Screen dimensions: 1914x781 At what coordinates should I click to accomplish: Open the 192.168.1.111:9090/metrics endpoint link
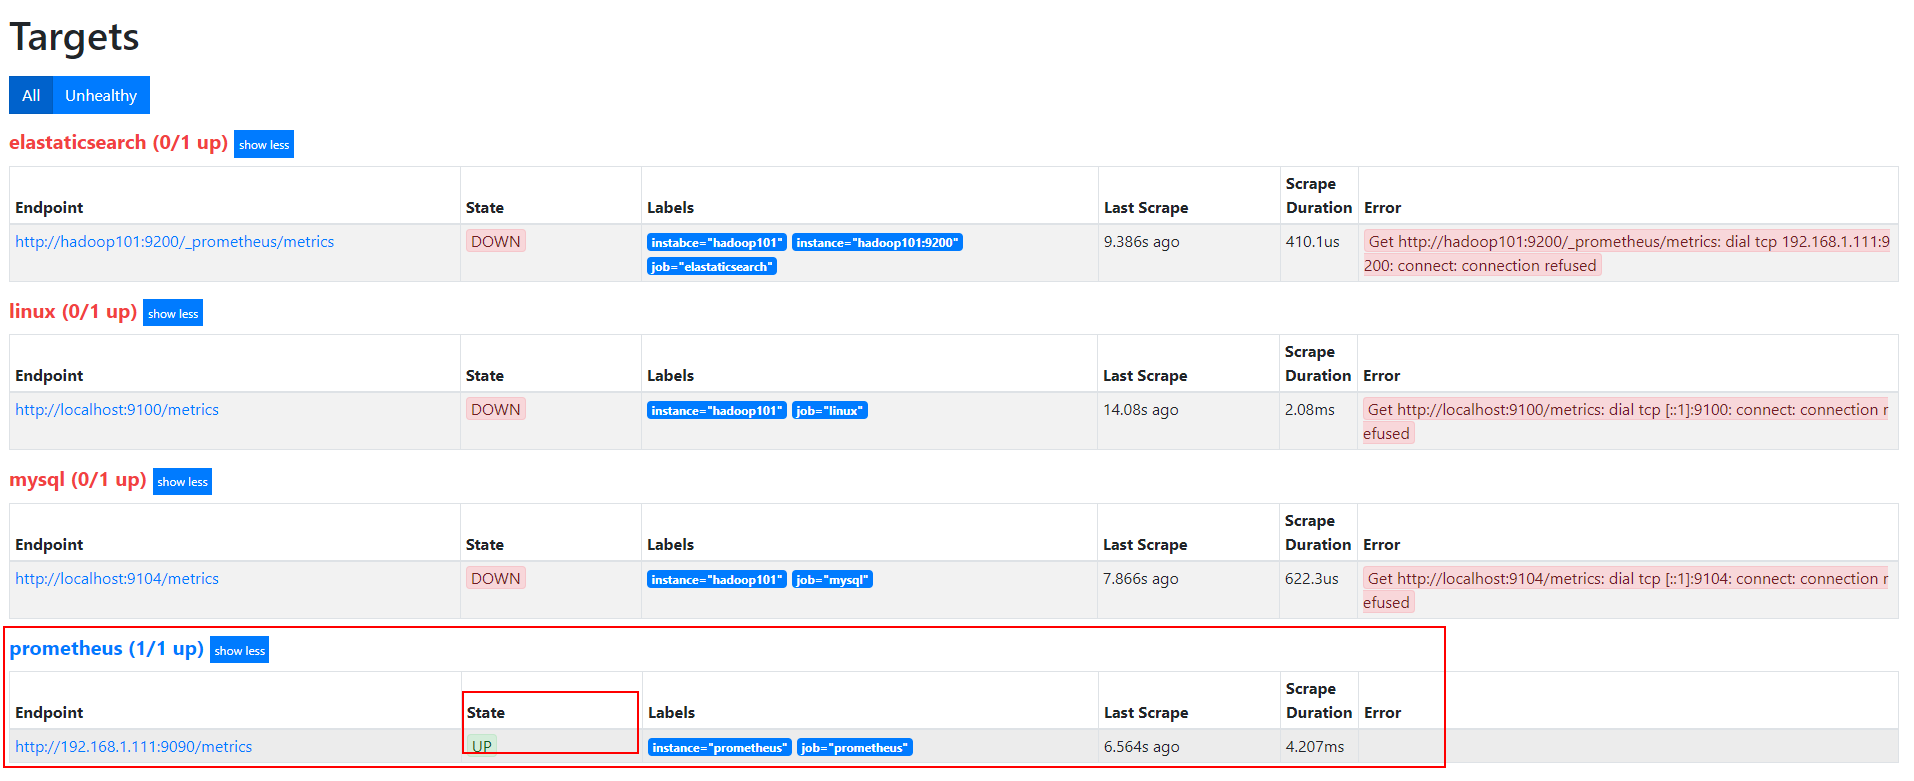tap(134, 746)
